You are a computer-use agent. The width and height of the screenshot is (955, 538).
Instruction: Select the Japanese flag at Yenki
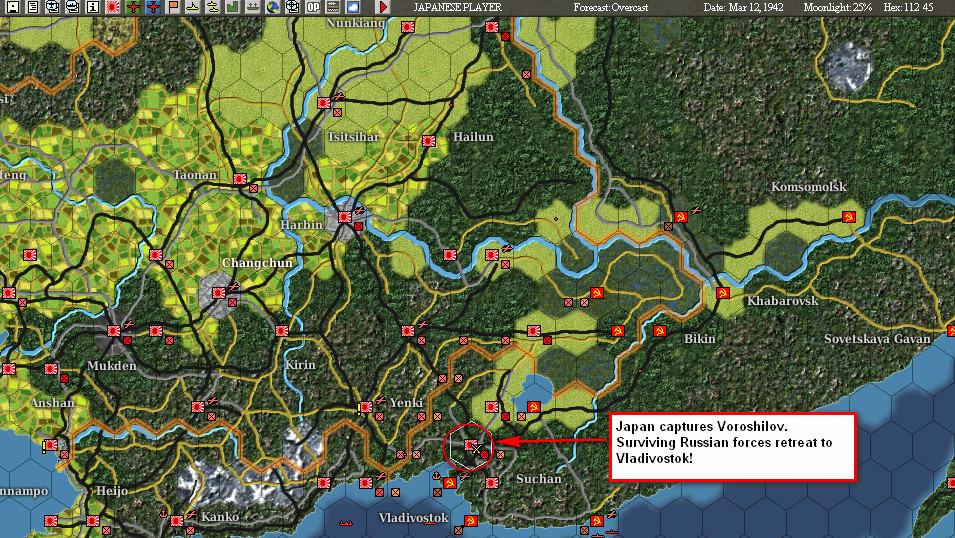coord(365,407)
